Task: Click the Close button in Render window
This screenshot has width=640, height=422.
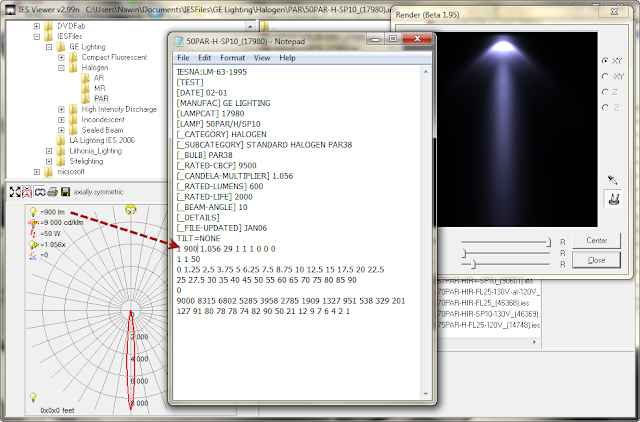Action: pos(596,260)
